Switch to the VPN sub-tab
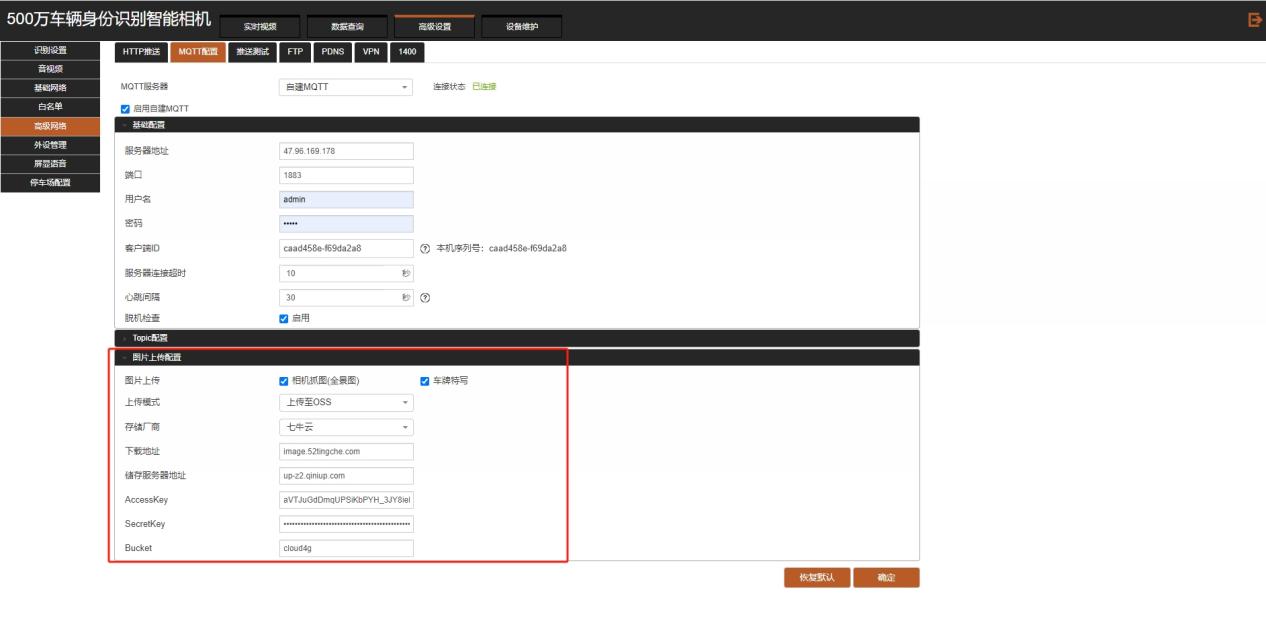Image resolution: width=1266 pixels, height=627 pixels. click(372, 53)
